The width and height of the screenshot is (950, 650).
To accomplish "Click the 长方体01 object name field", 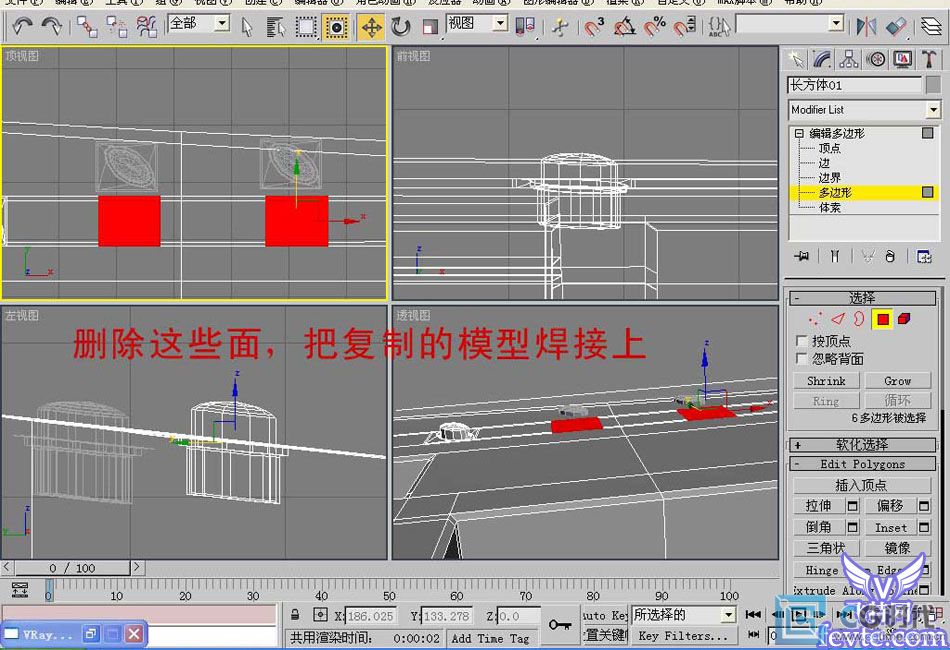I will (855, 85).
